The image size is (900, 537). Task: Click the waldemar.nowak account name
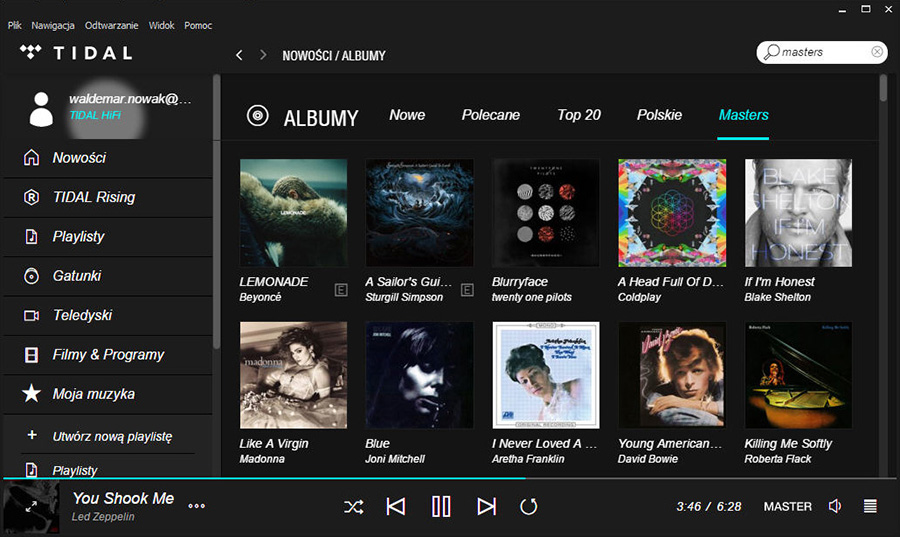(130, 99)
